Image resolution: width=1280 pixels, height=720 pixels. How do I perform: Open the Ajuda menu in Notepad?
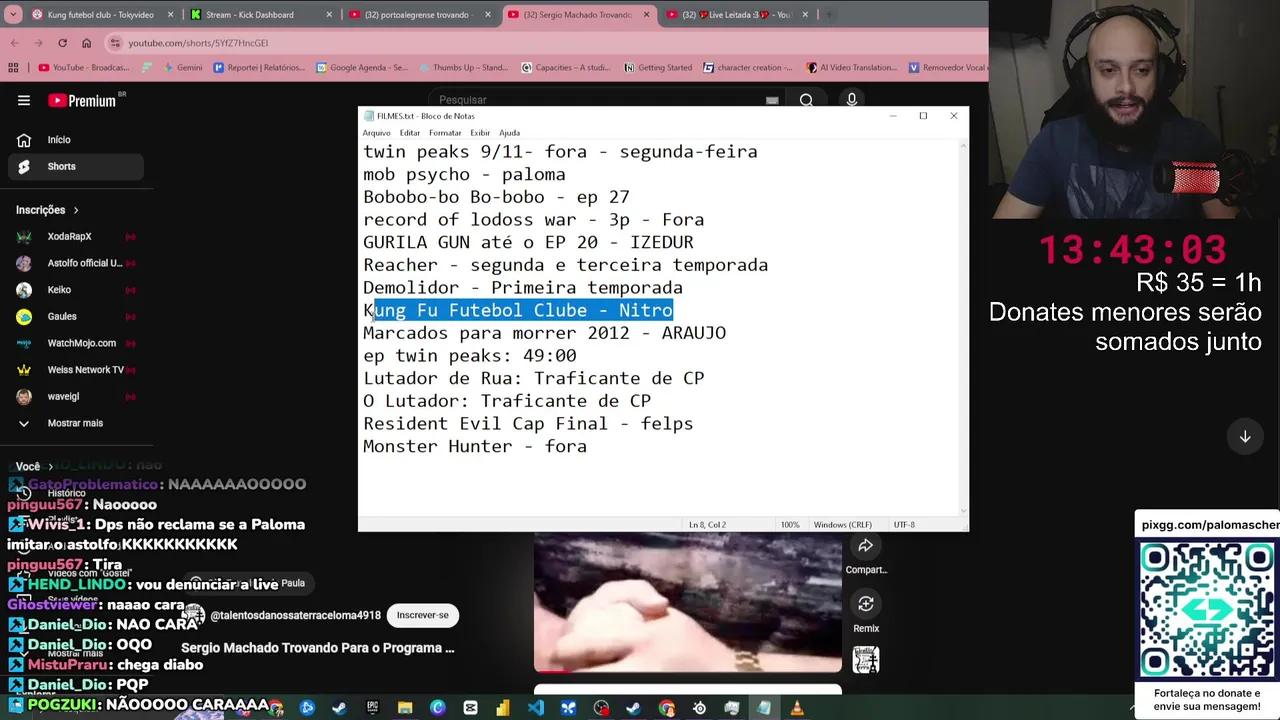click(x=509, y=133)
